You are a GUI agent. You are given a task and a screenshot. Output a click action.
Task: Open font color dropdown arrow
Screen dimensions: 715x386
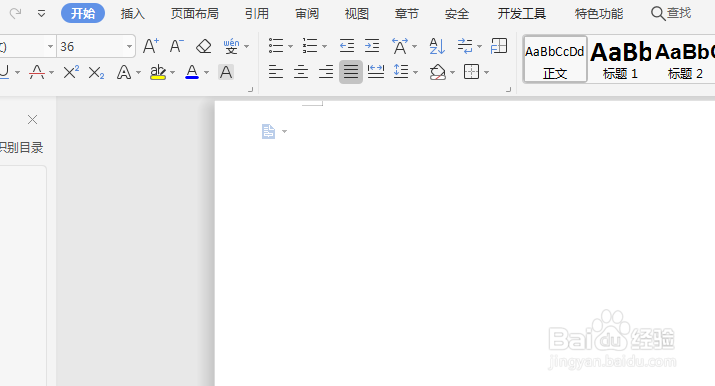click(207, 72)
